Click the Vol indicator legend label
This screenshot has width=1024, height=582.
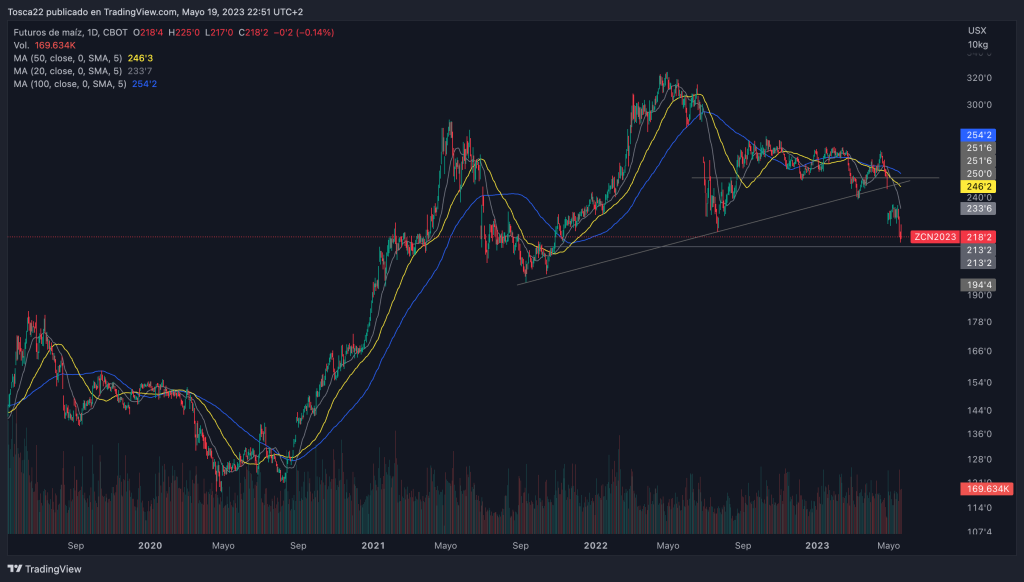(21, 45)
